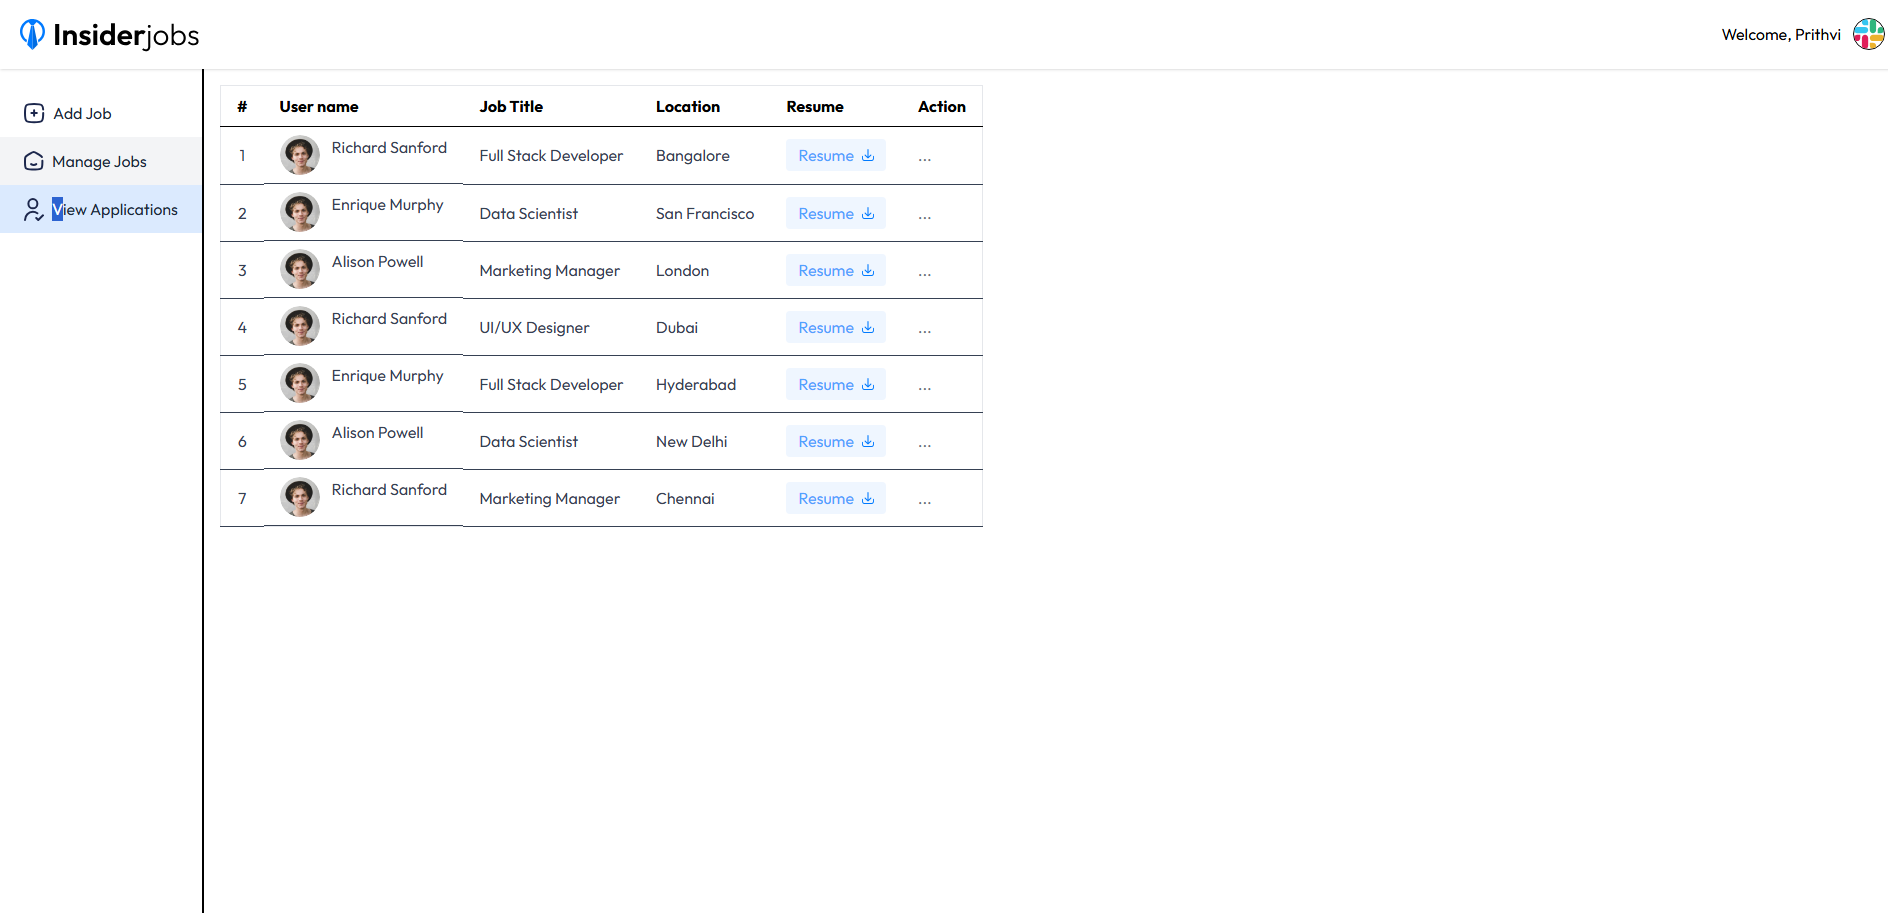The height and width of the screenshot is (913, 1888).
Task: Click the Add Job plus icon
Action: [34, 113]
